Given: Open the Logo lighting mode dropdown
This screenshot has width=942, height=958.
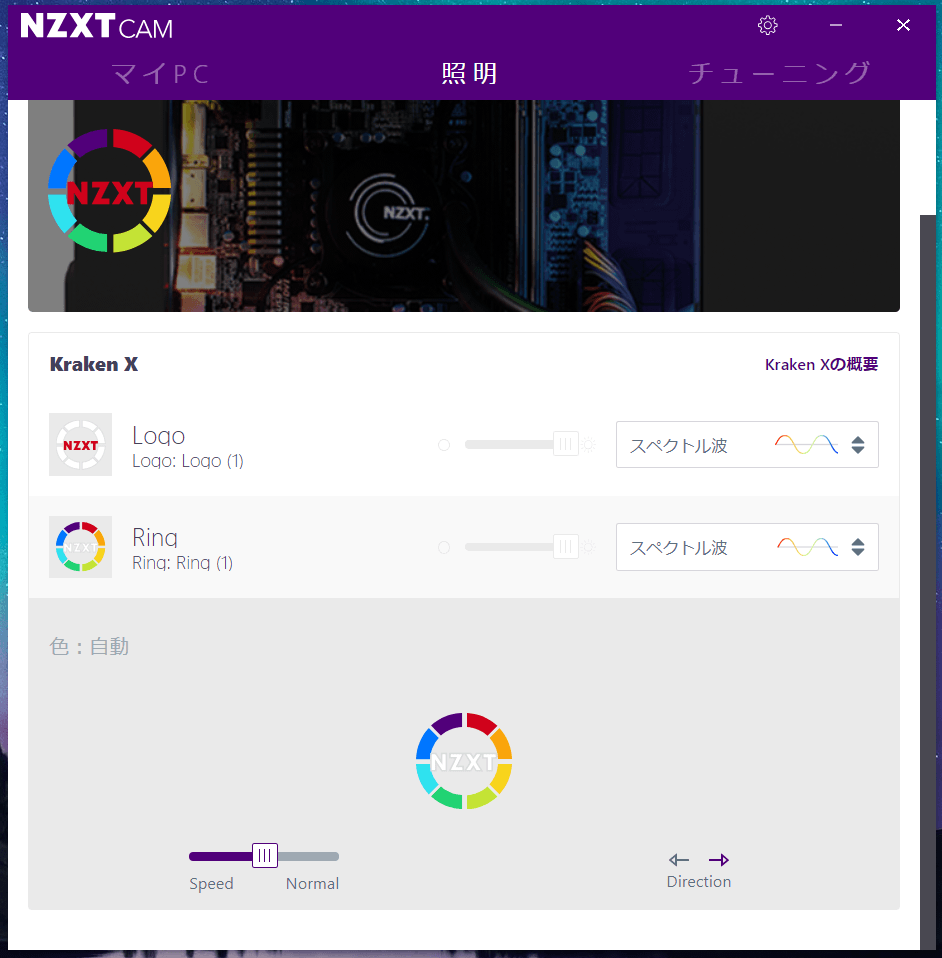Looking at the screenshot, I should click(747, 445).
